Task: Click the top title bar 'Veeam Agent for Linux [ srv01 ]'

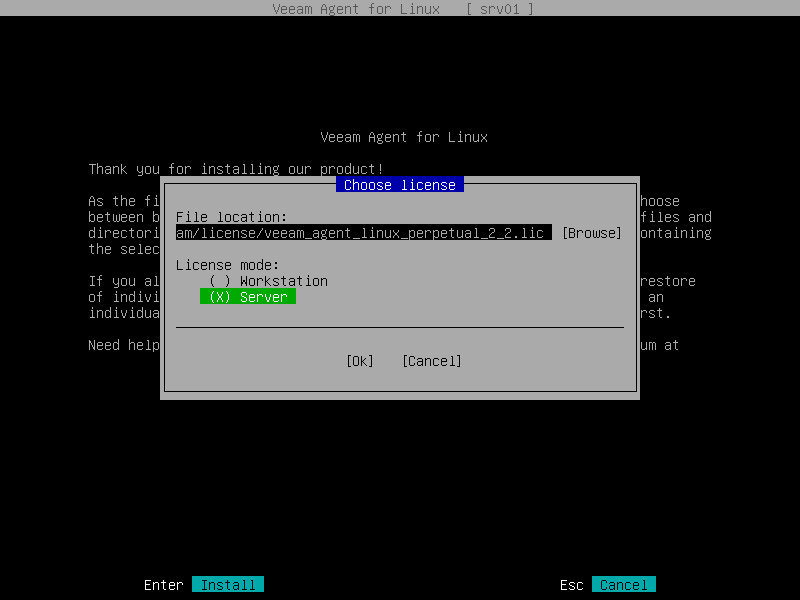Action: 400,8
